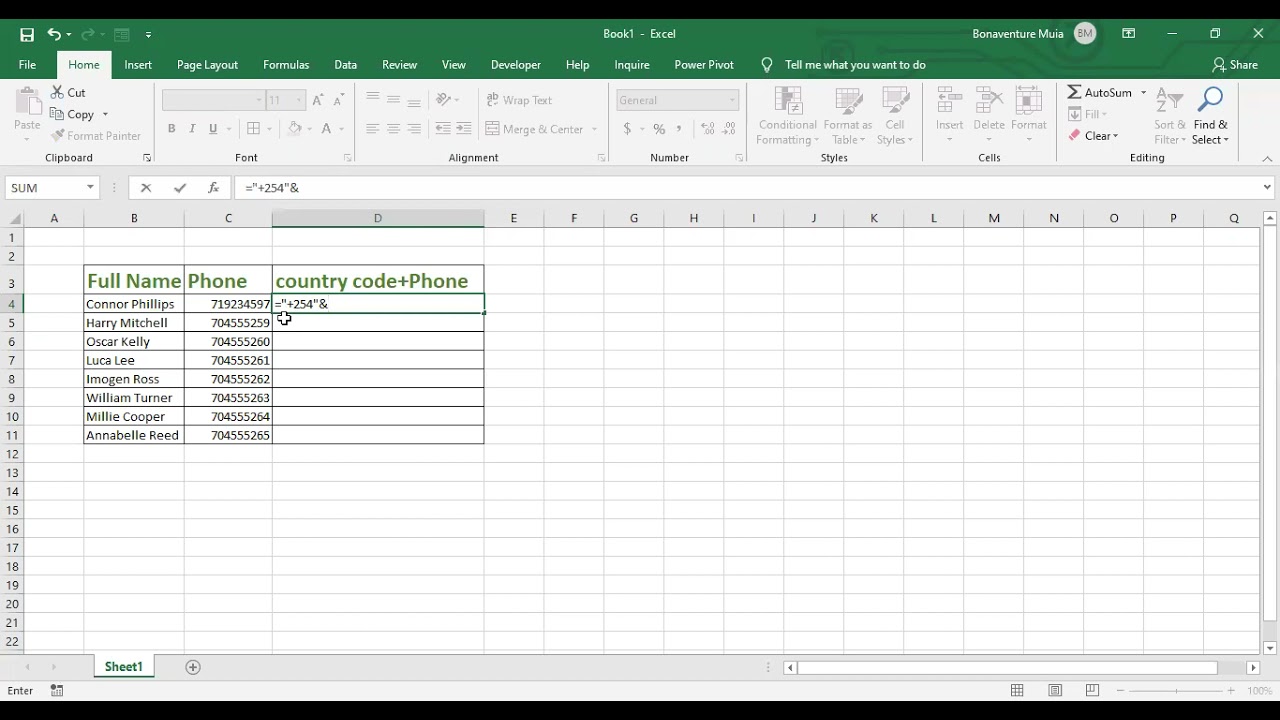The height and width of the screenshot is (720, 1280).
Task: Toggle Wrap Text option
Action: click(x=519, y=100)
